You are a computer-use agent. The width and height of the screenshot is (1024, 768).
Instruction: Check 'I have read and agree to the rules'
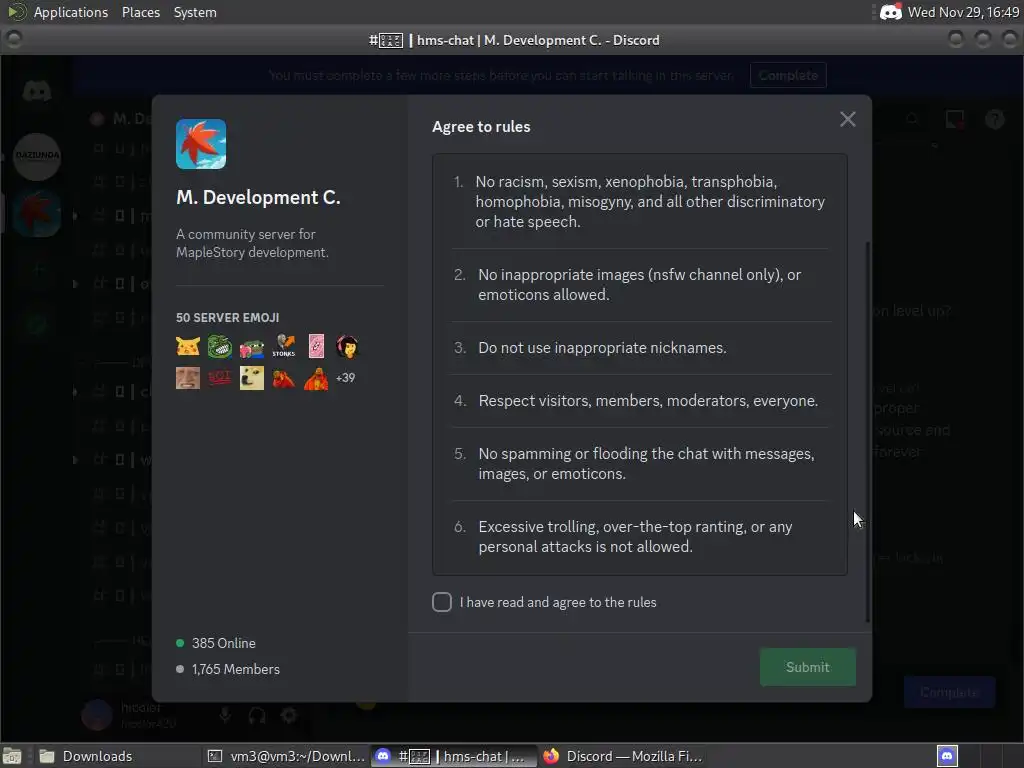(441, 602)
